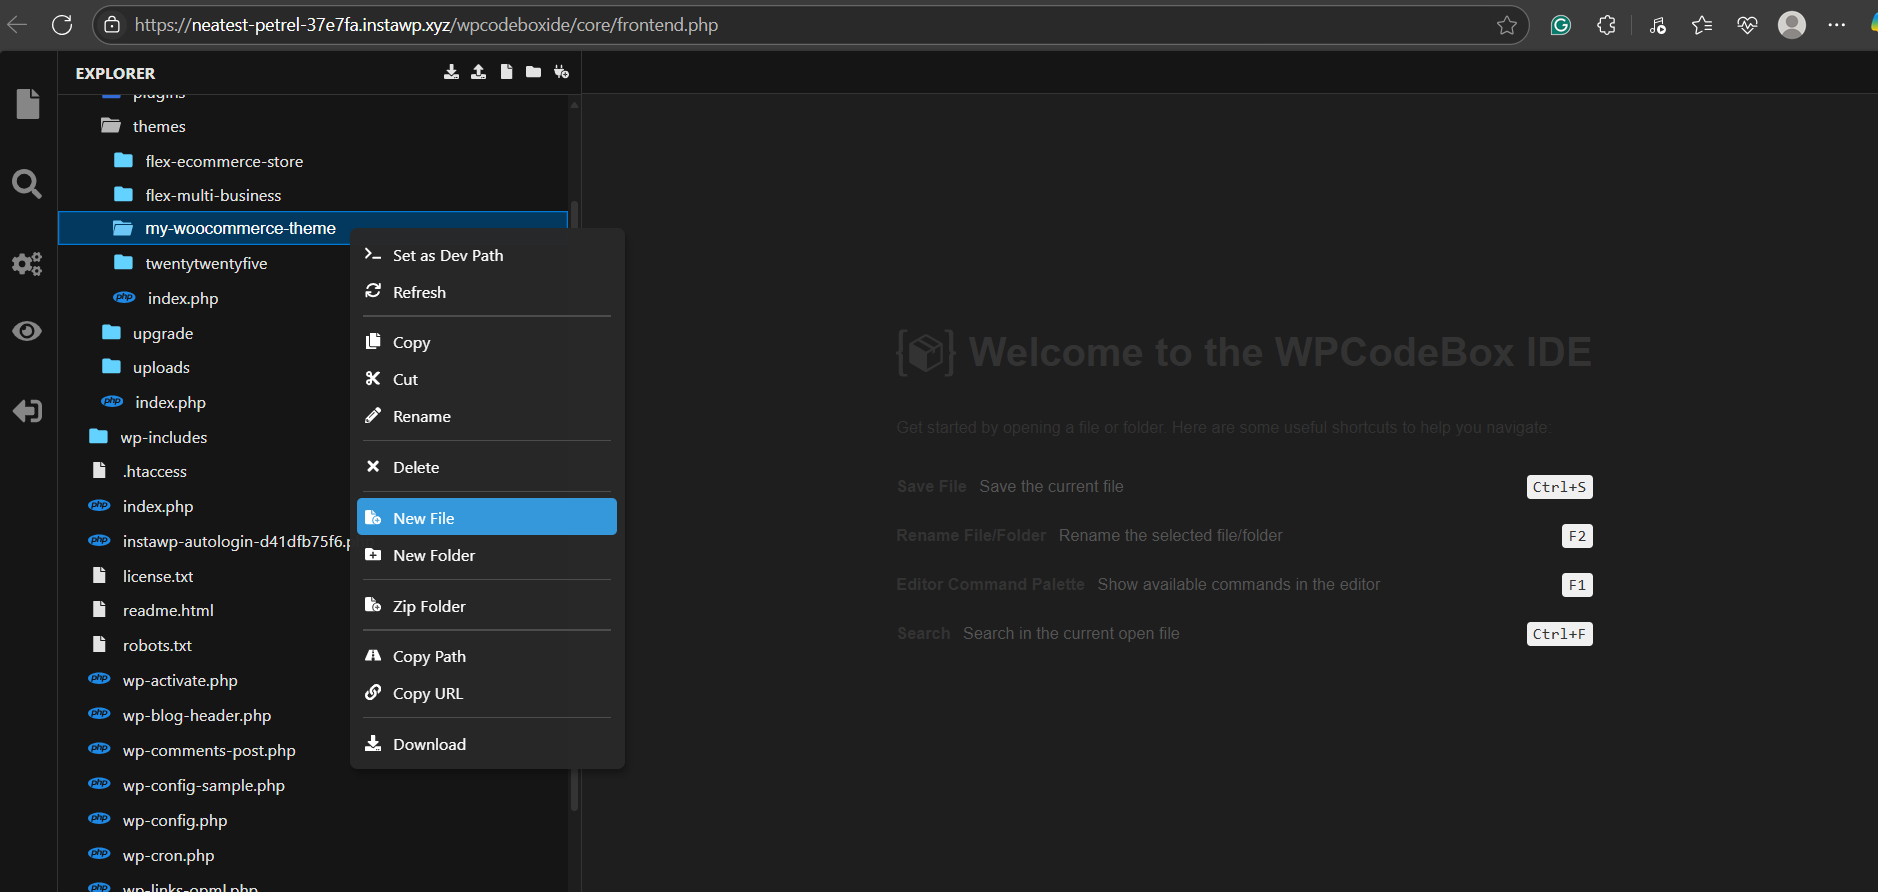Collapse the my-woocommerce-theme folder
Image resolution: width=1878 pixels, height=892 pixels.
(x=313, y=228)
